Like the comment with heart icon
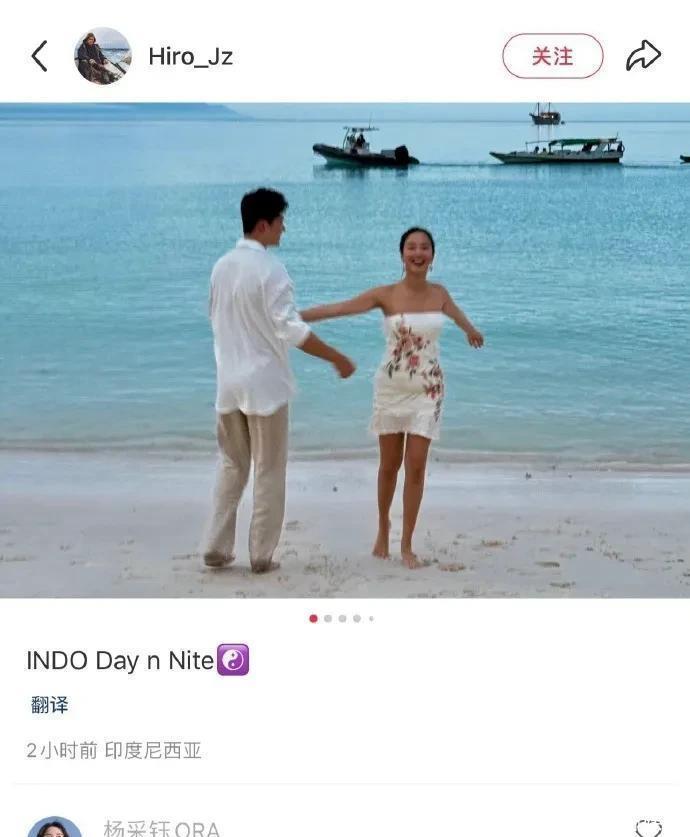 [648, 828]
